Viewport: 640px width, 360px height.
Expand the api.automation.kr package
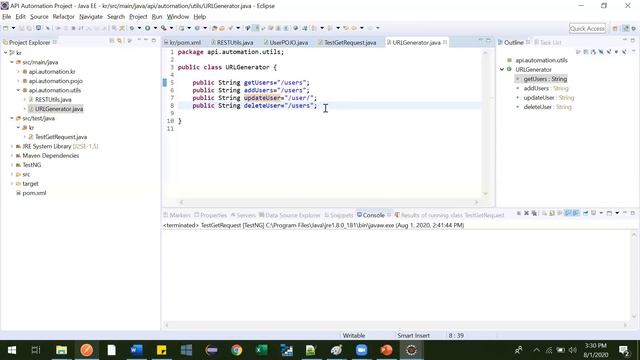click(18, 71)
